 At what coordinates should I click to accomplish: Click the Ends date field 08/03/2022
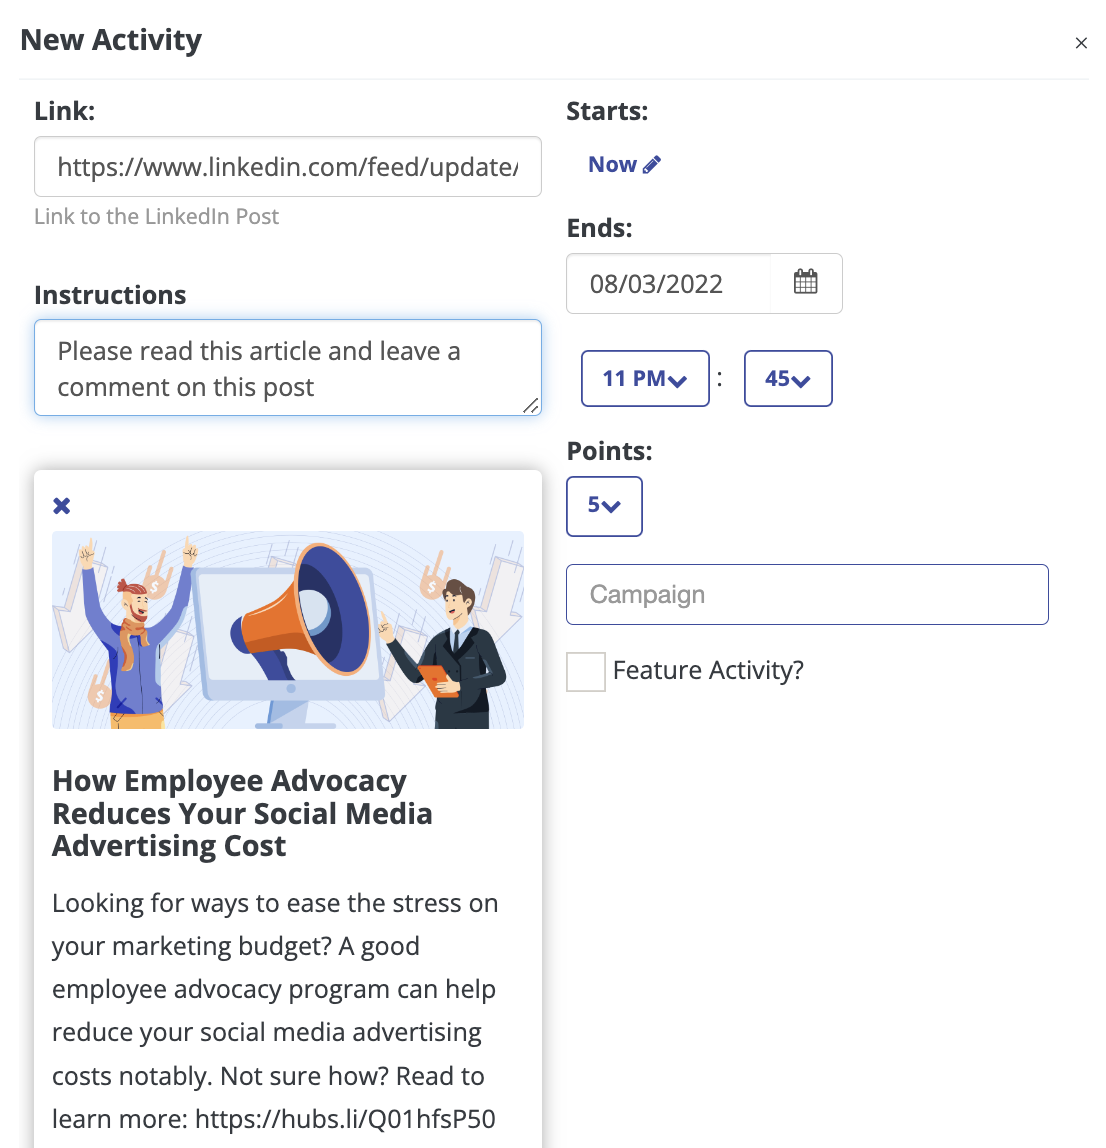[x=668, y=283]
